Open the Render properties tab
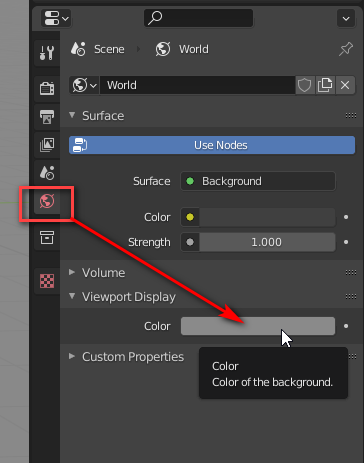Screen dimensions: 364x463 (x=47, y=89)
